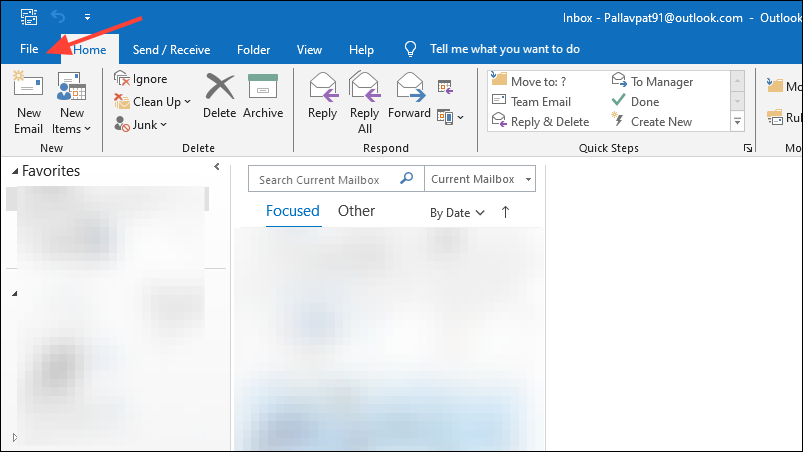Viewport: 803px width, 452px height.
Task: Click the Send/Receive All Folders quick access icon
Action: [29, 17]
